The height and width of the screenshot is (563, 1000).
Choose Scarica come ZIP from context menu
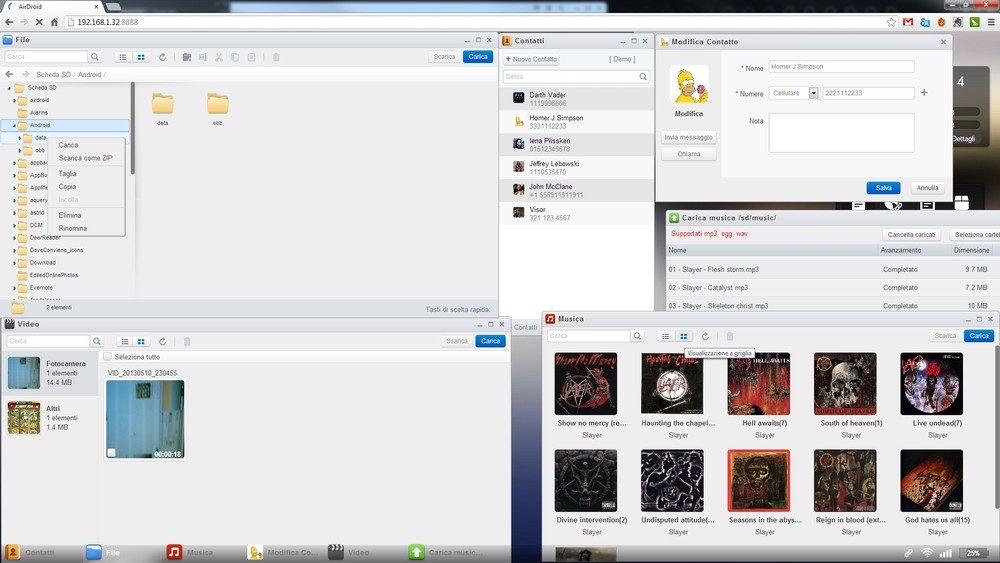point(87,158)
